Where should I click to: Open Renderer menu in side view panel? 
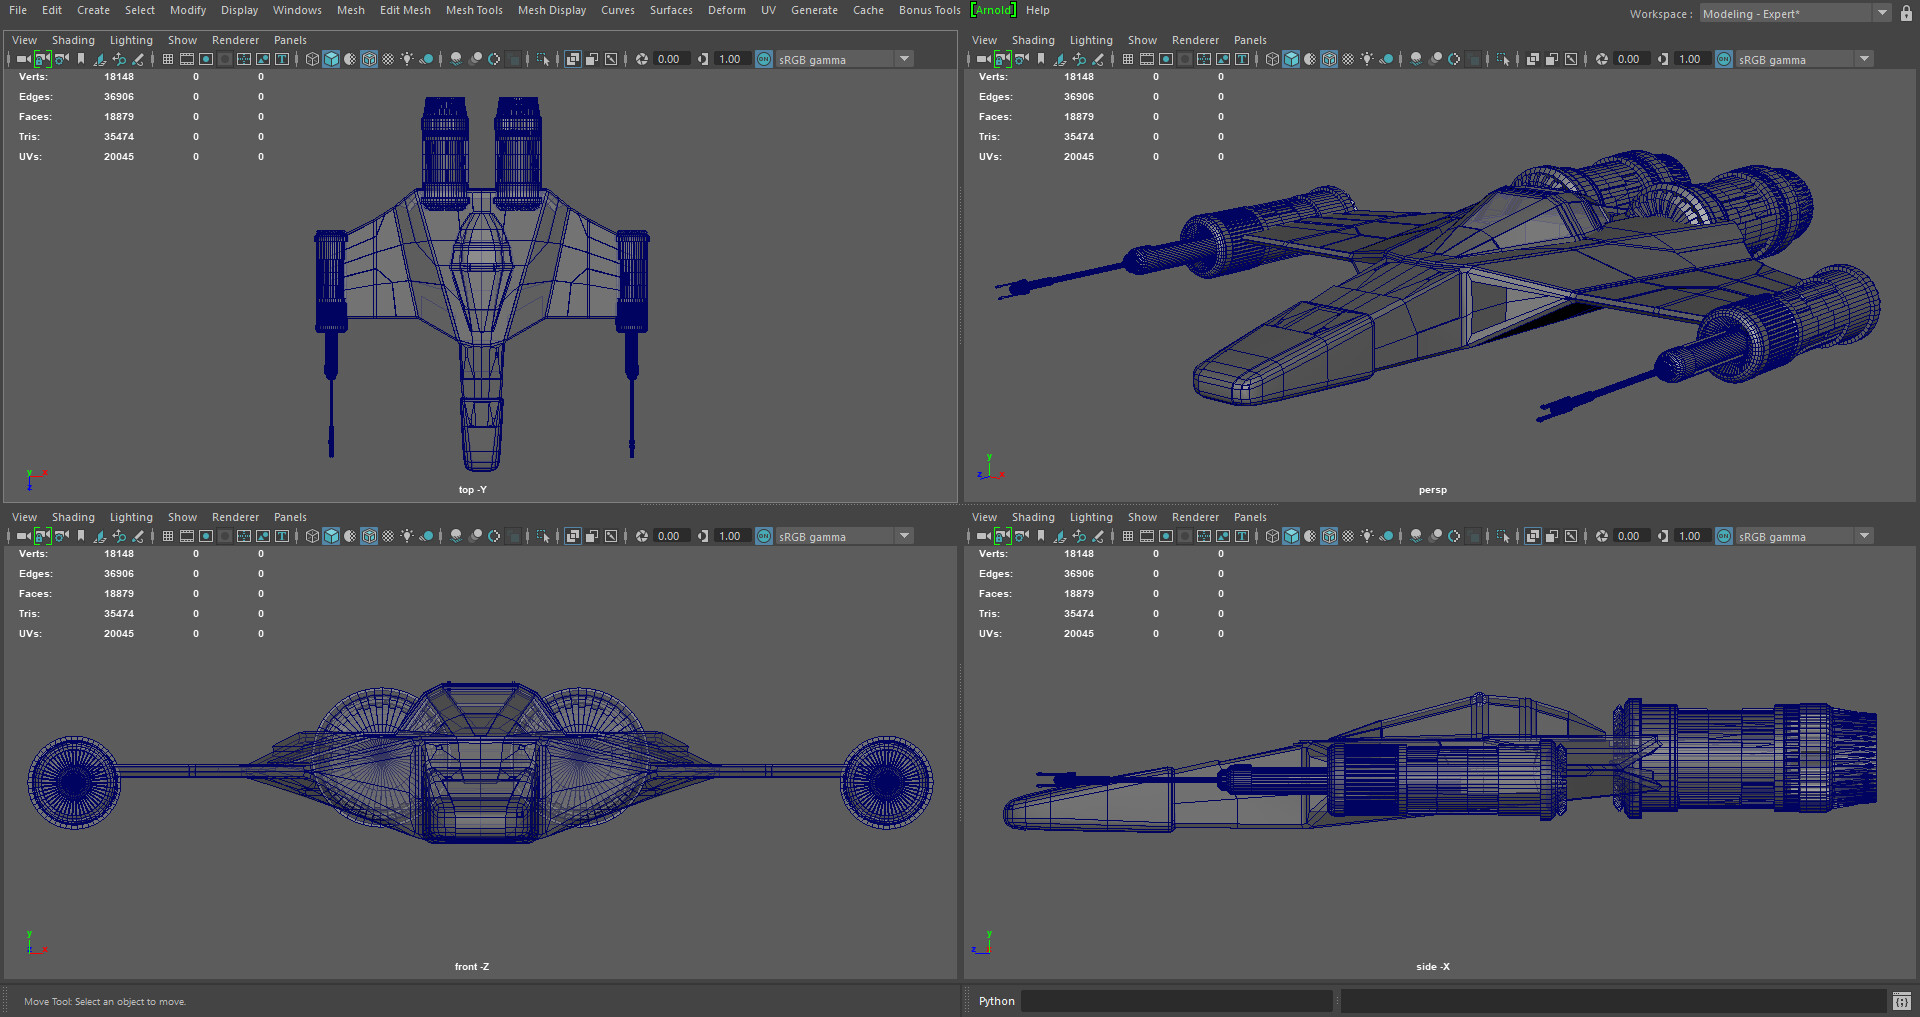tap(1195, 517)
